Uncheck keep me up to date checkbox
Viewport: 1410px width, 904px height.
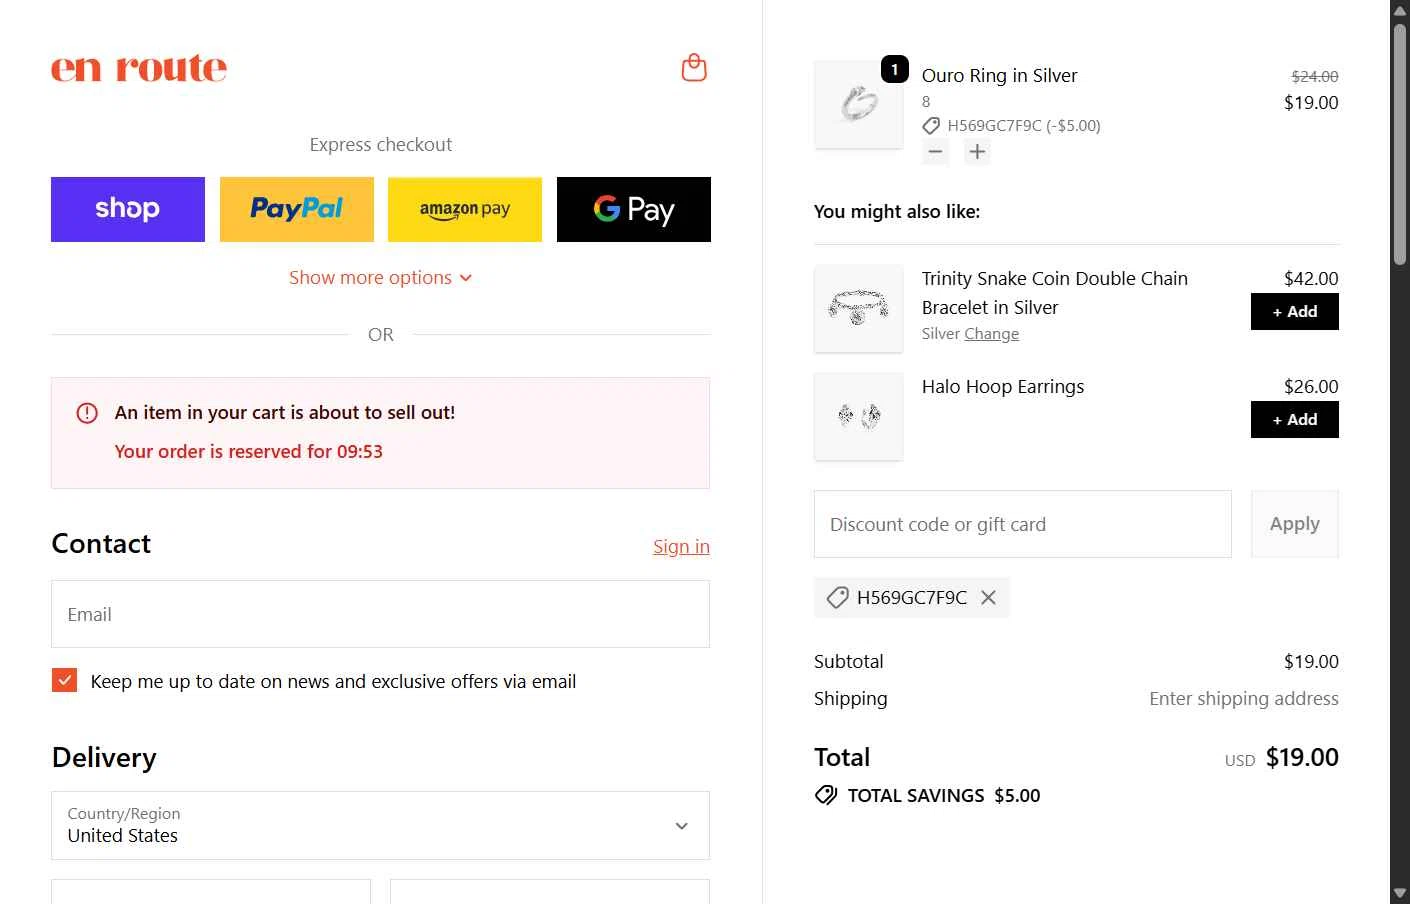click(x=64, y=681)
